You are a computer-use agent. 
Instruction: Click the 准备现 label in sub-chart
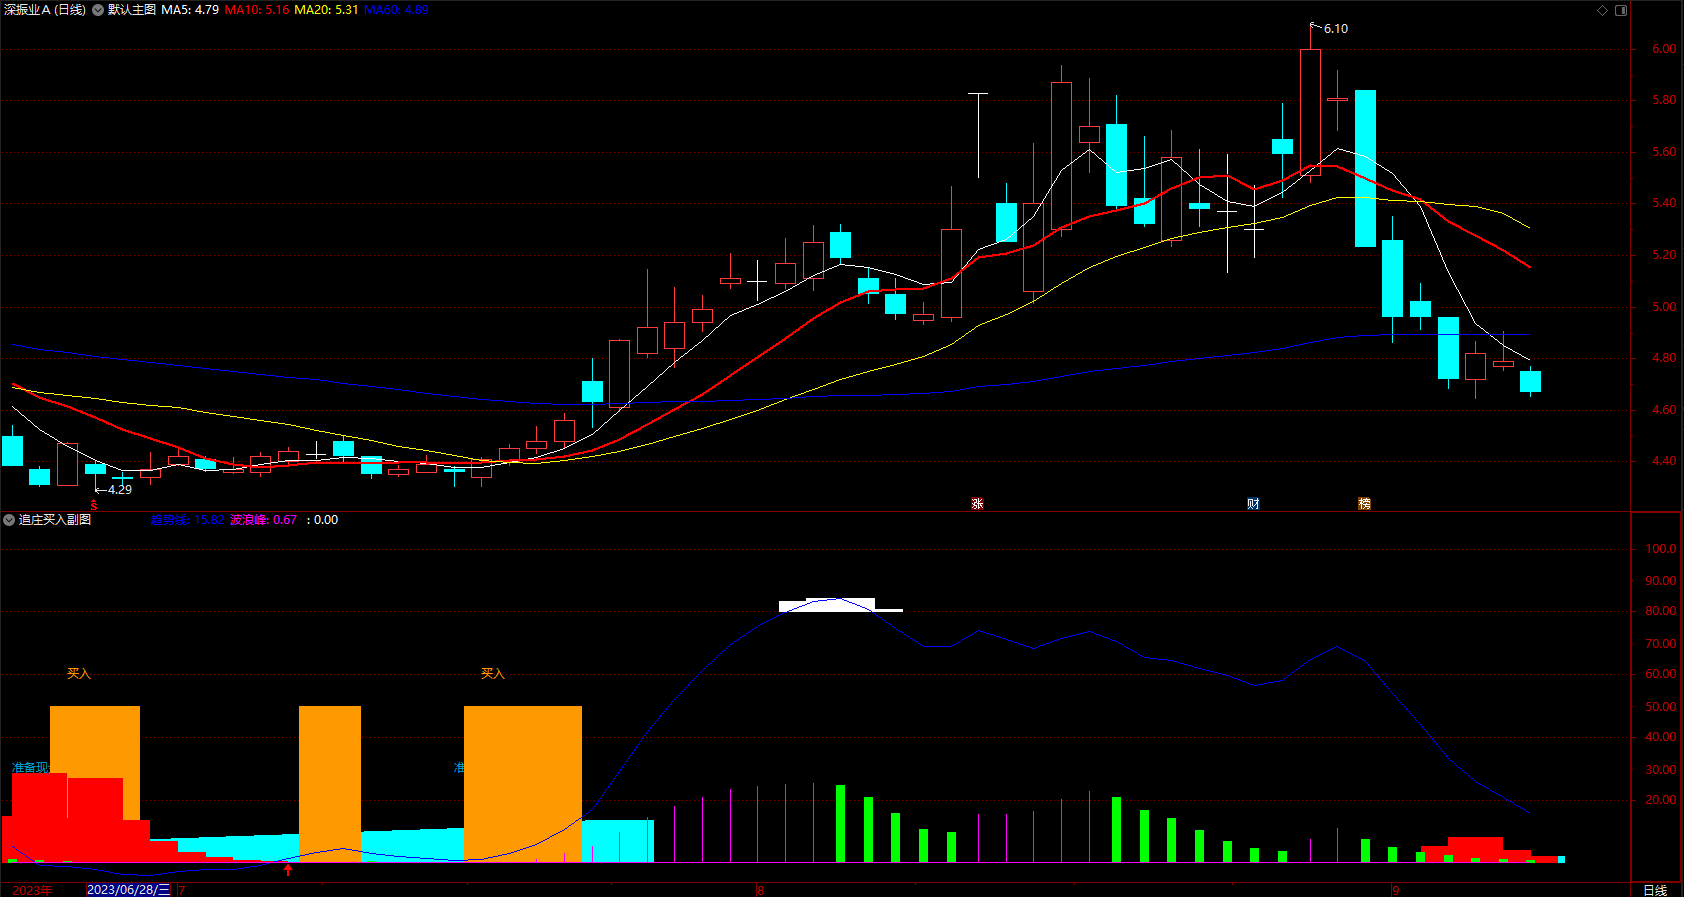[30, 768]
